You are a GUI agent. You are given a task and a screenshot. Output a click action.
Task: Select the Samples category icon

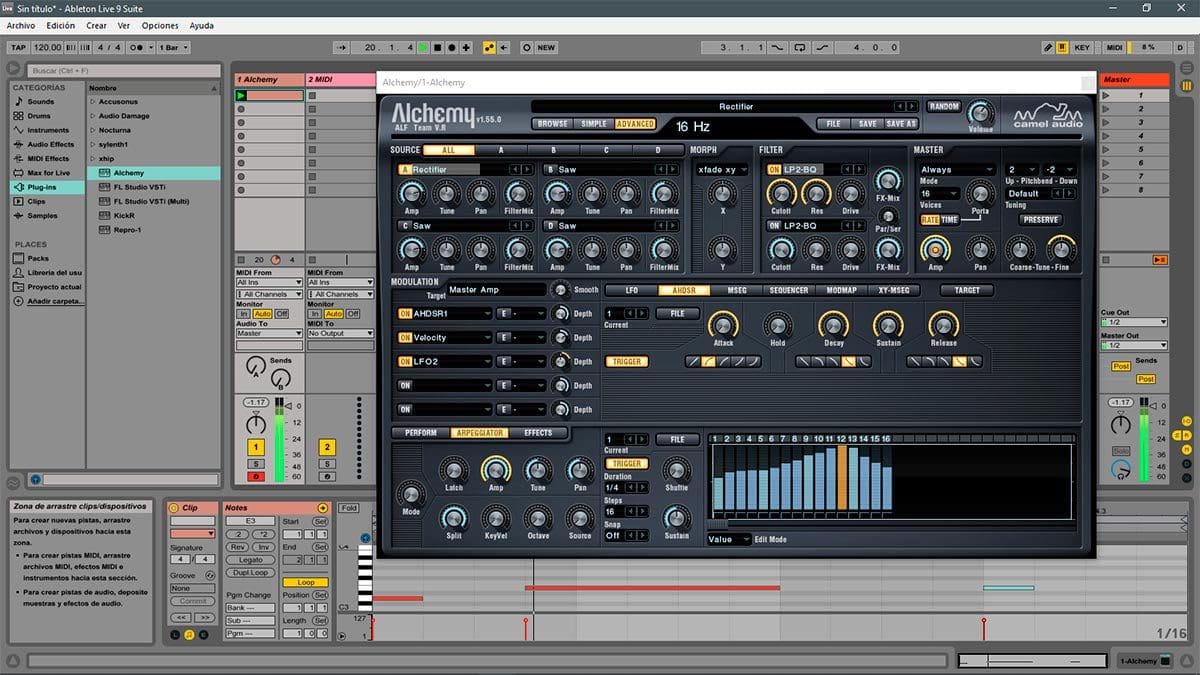18,215
